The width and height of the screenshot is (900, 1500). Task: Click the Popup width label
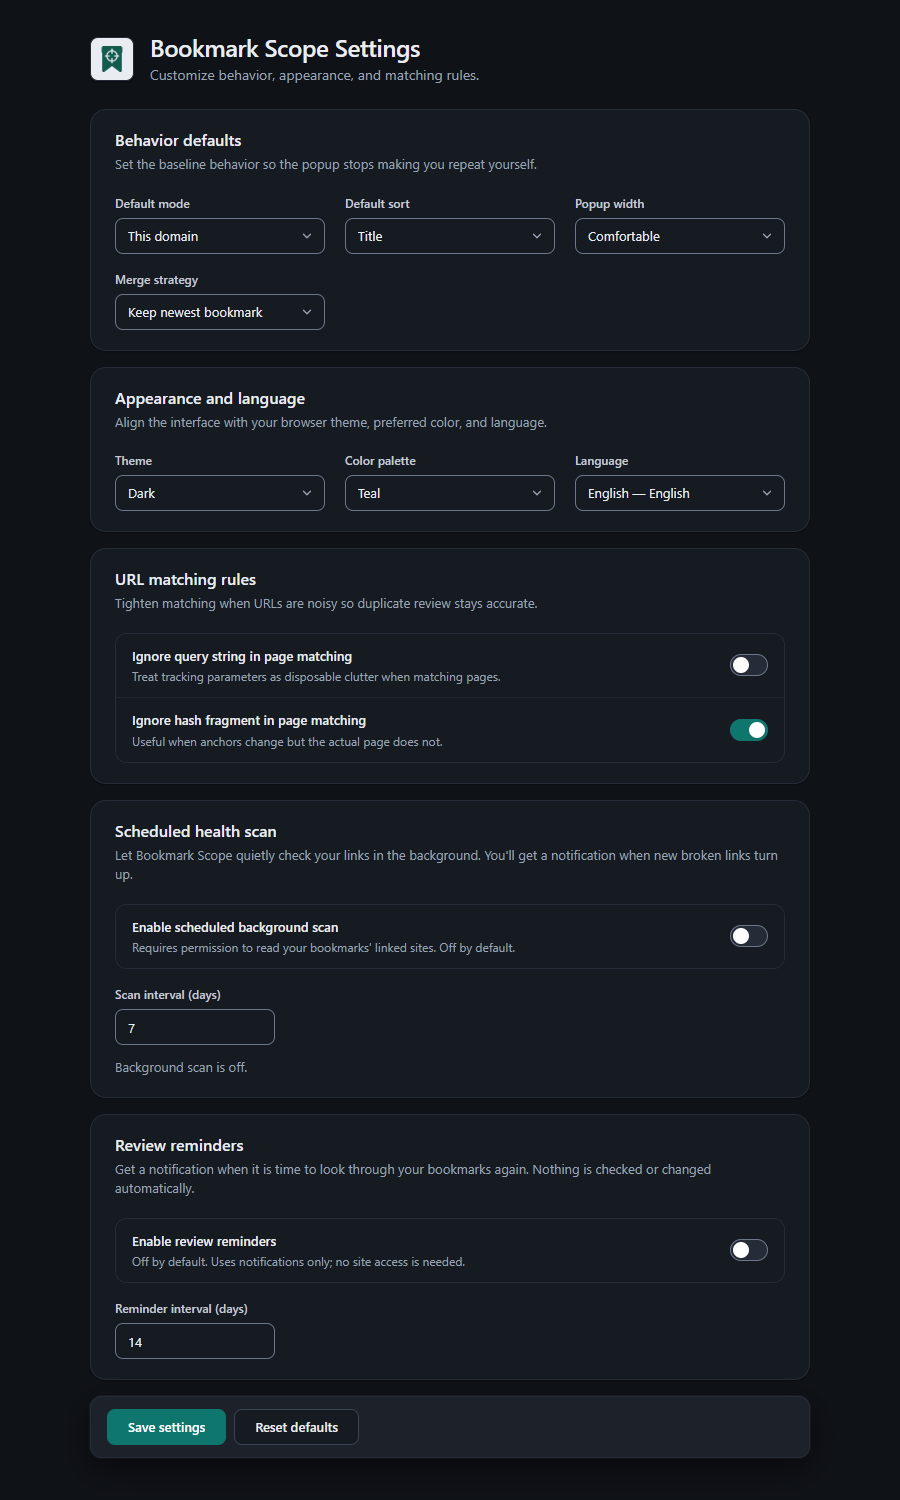[x=609, y=204]
